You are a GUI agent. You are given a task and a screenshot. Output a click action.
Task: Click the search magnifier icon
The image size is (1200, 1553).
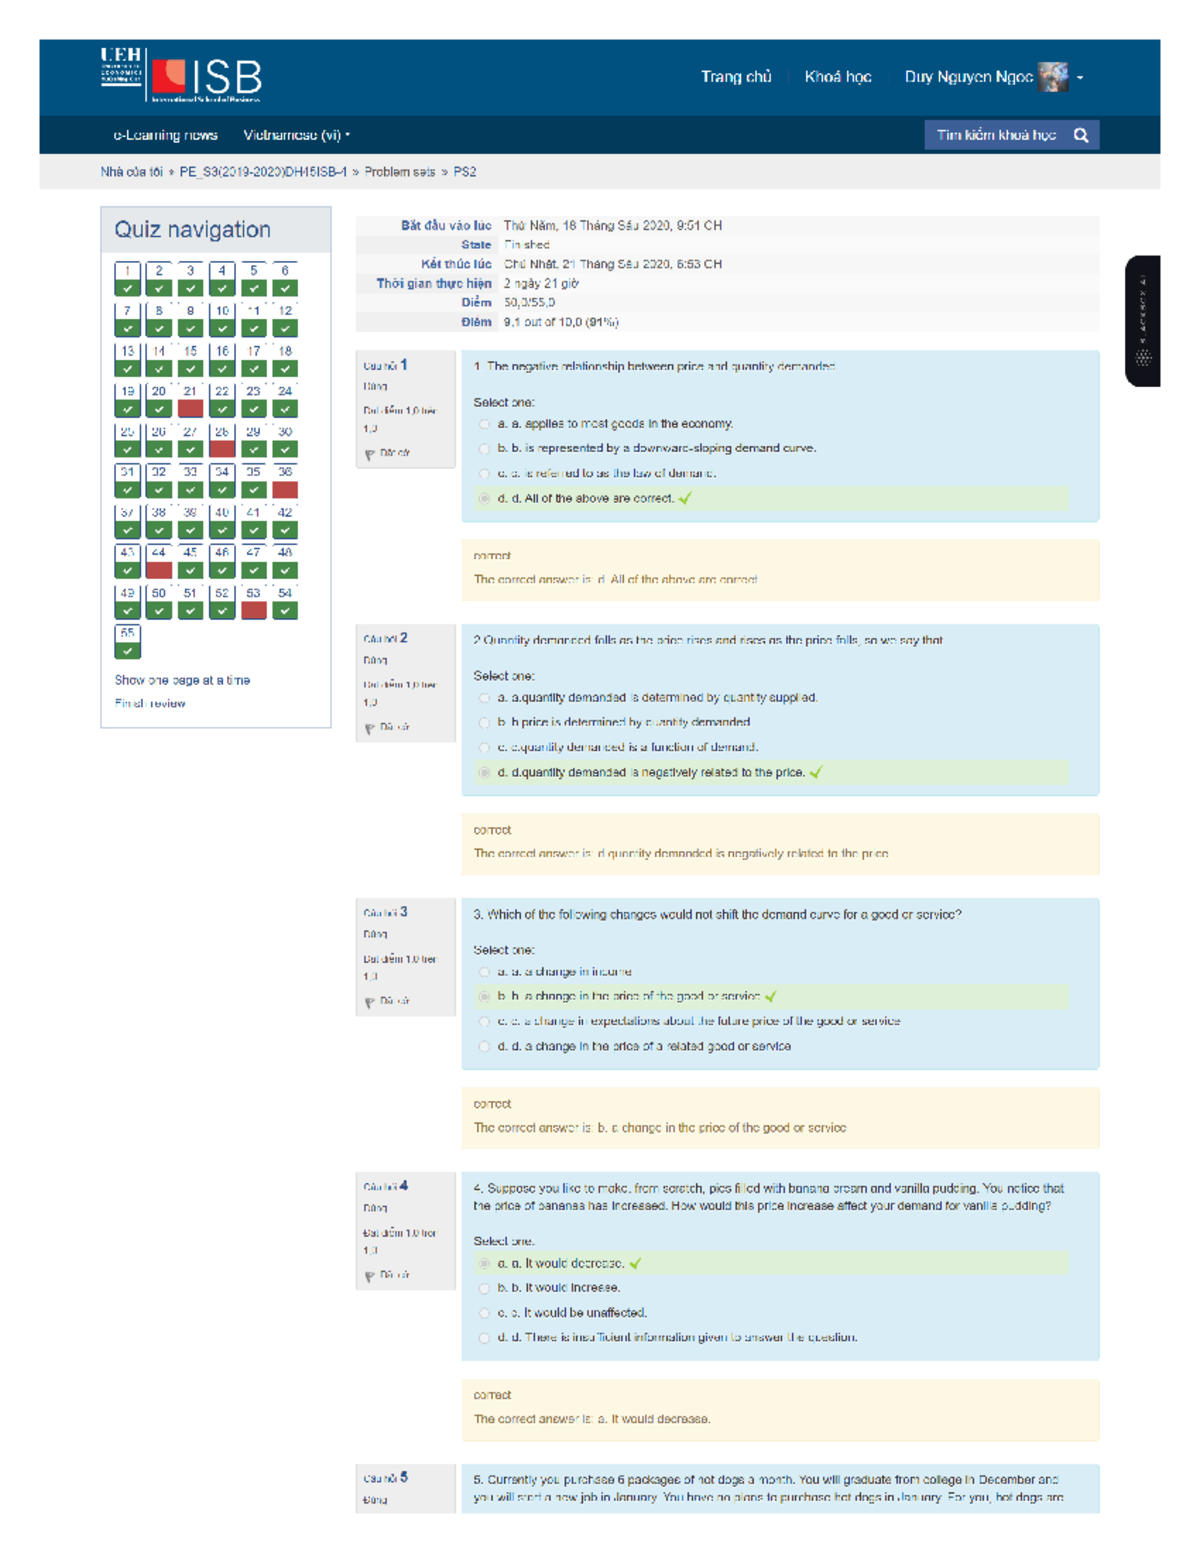(x=1080, y=134)
